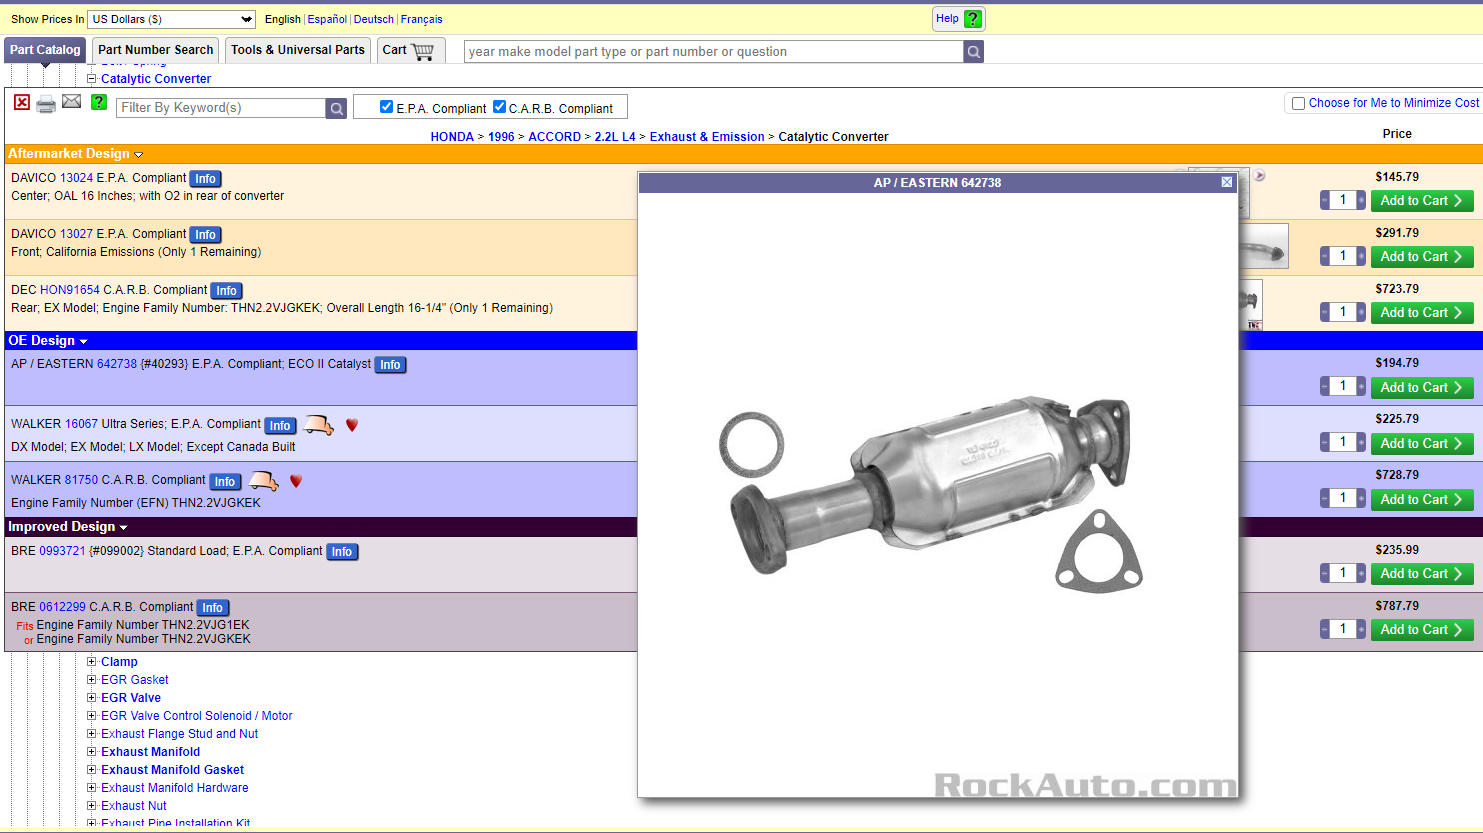Enable Choose for Me to Minimize Cost

pyautogui.click(x=1298, y=103)
